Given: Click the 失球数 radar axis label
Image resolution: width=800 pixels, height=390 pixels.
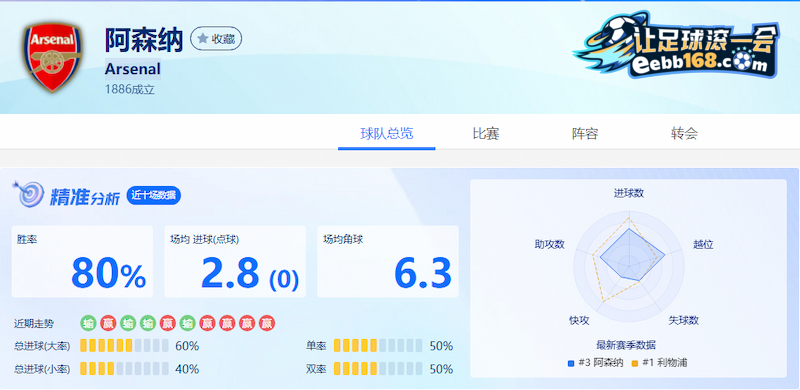Looking at the screenshot, I should [x=684, y=321].
